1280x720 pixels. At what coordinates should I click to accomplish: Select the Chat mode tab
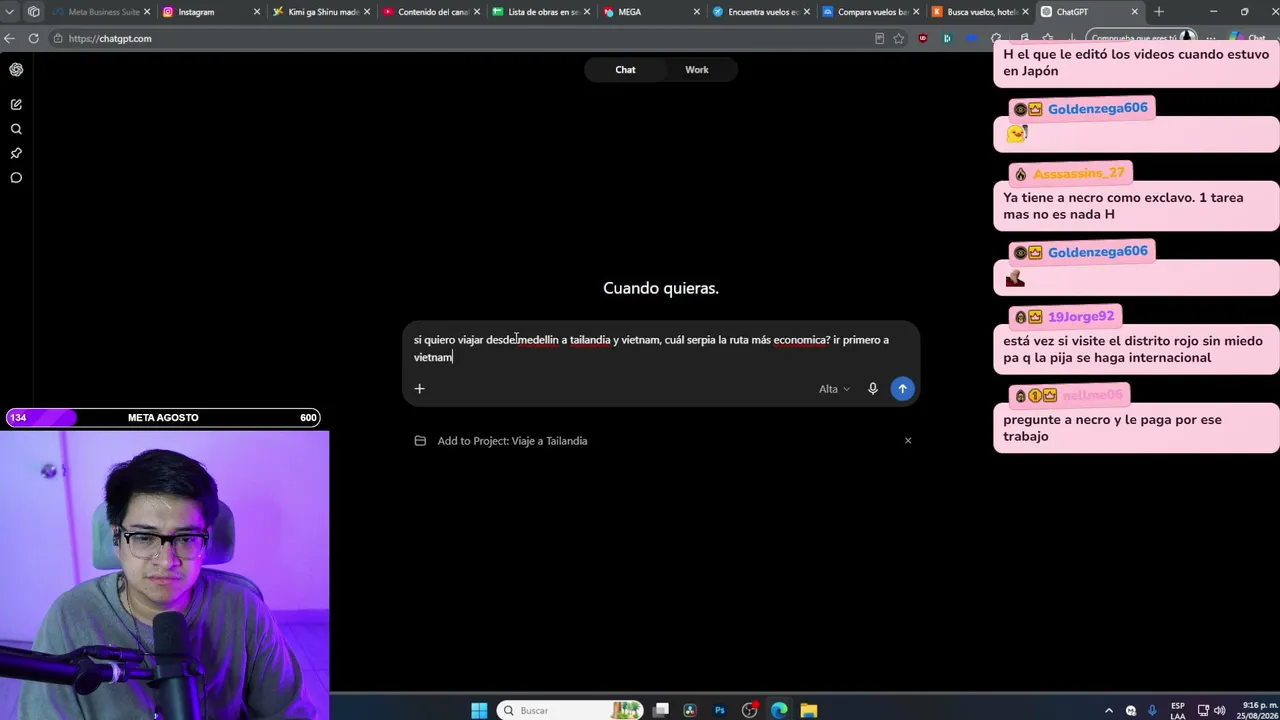625,70
